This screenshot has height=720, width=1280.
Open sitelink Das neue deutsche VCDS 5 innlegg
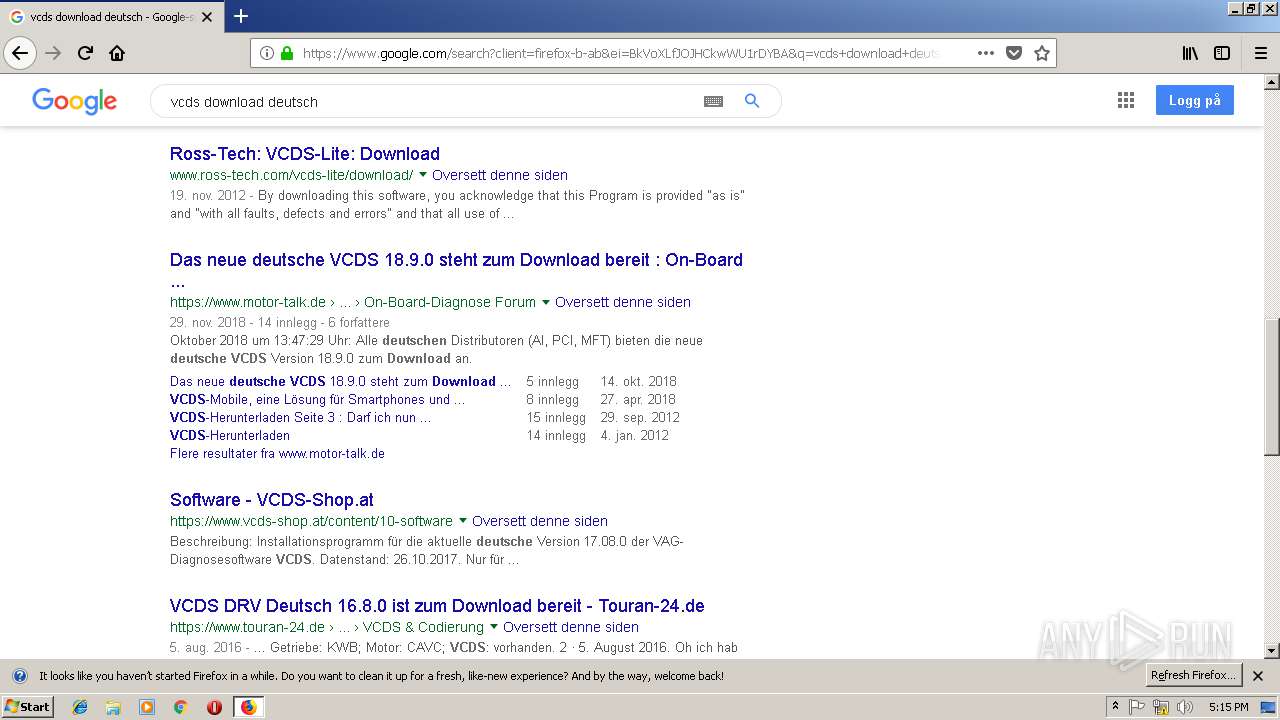pyautogui.click(x=341, y=381)
